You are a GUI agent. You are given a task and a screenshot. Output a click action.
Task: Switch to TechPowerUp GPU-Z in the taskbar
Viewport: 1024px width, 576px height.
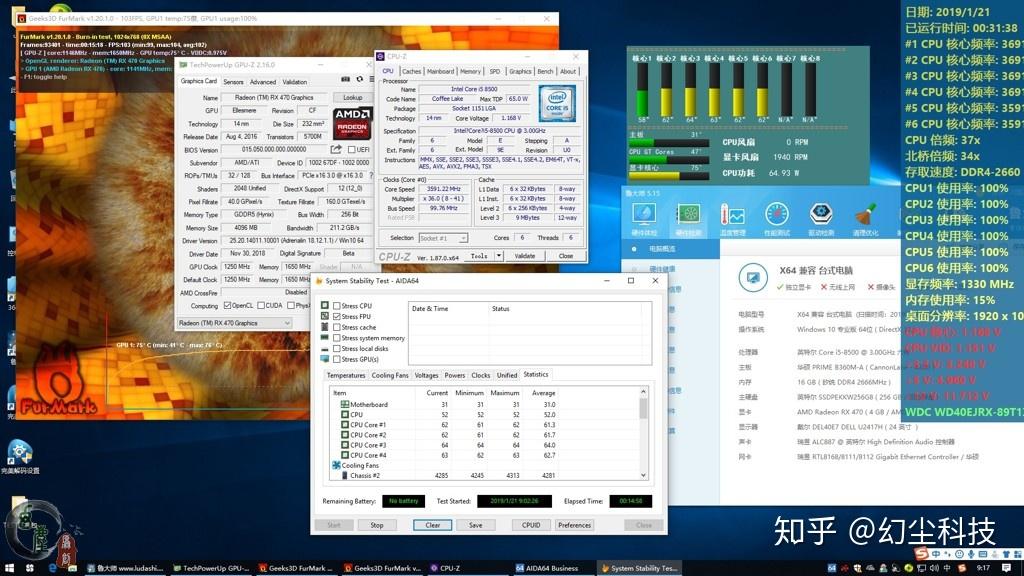[x=211, y=568]
